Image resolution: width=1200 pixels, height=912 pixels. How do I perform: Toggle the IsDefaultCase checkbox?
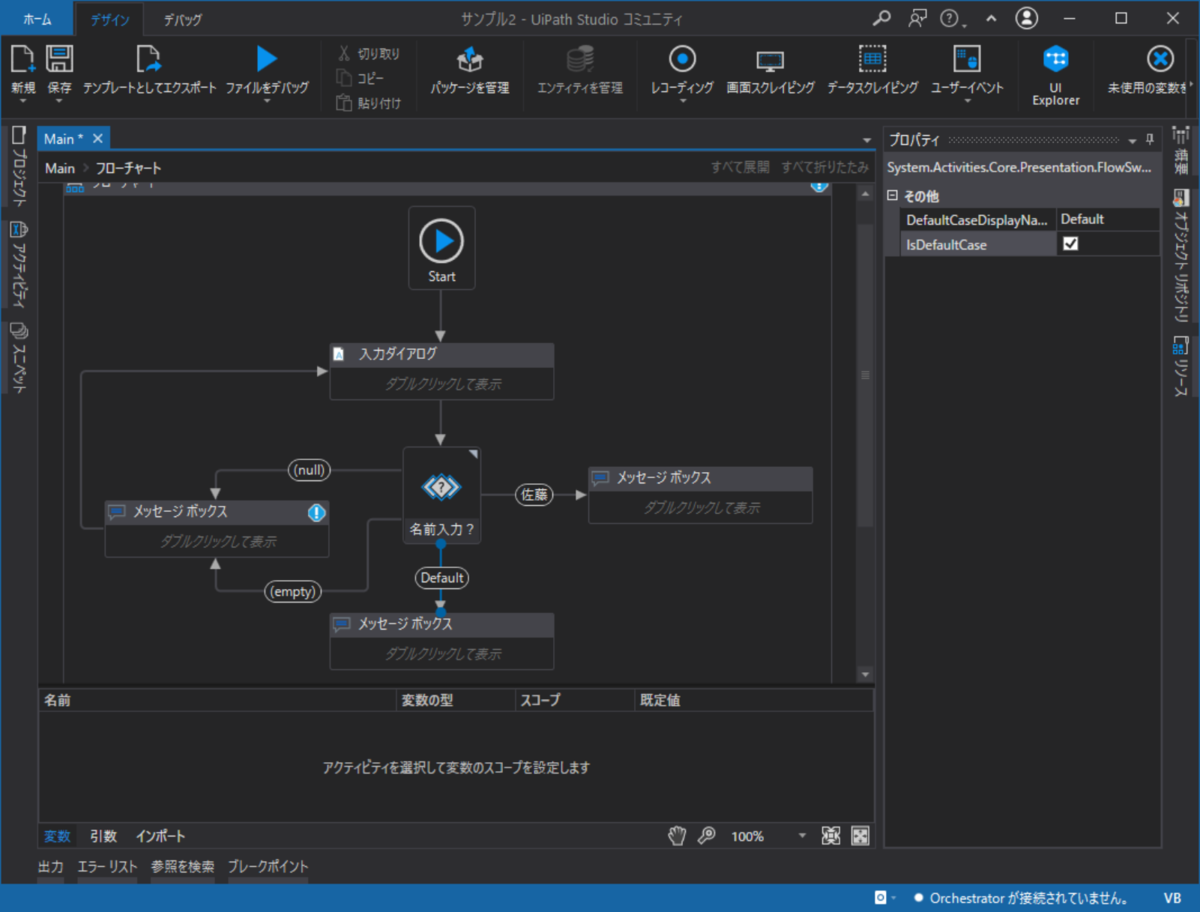[1071, 244]
